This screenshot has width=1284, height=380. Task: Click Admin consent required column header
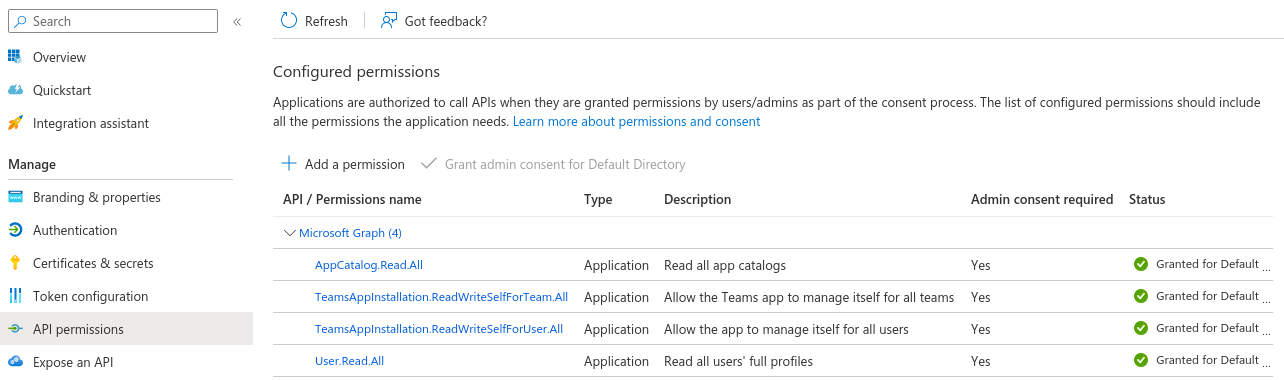(x=1042, y=199)
